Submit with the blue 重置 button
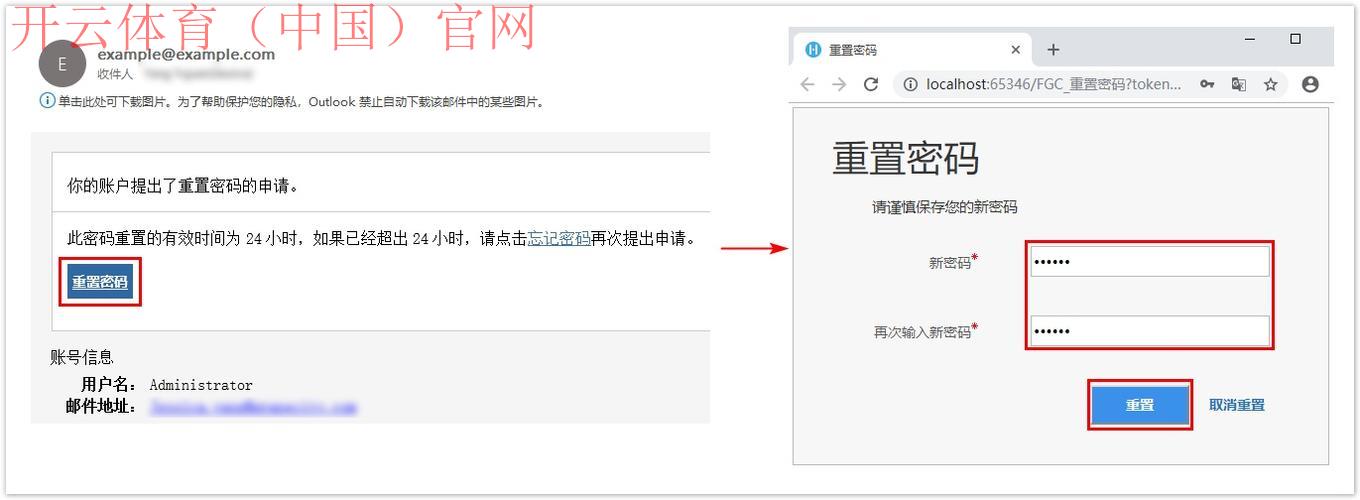1360x500 pixels. [1140, 405]
